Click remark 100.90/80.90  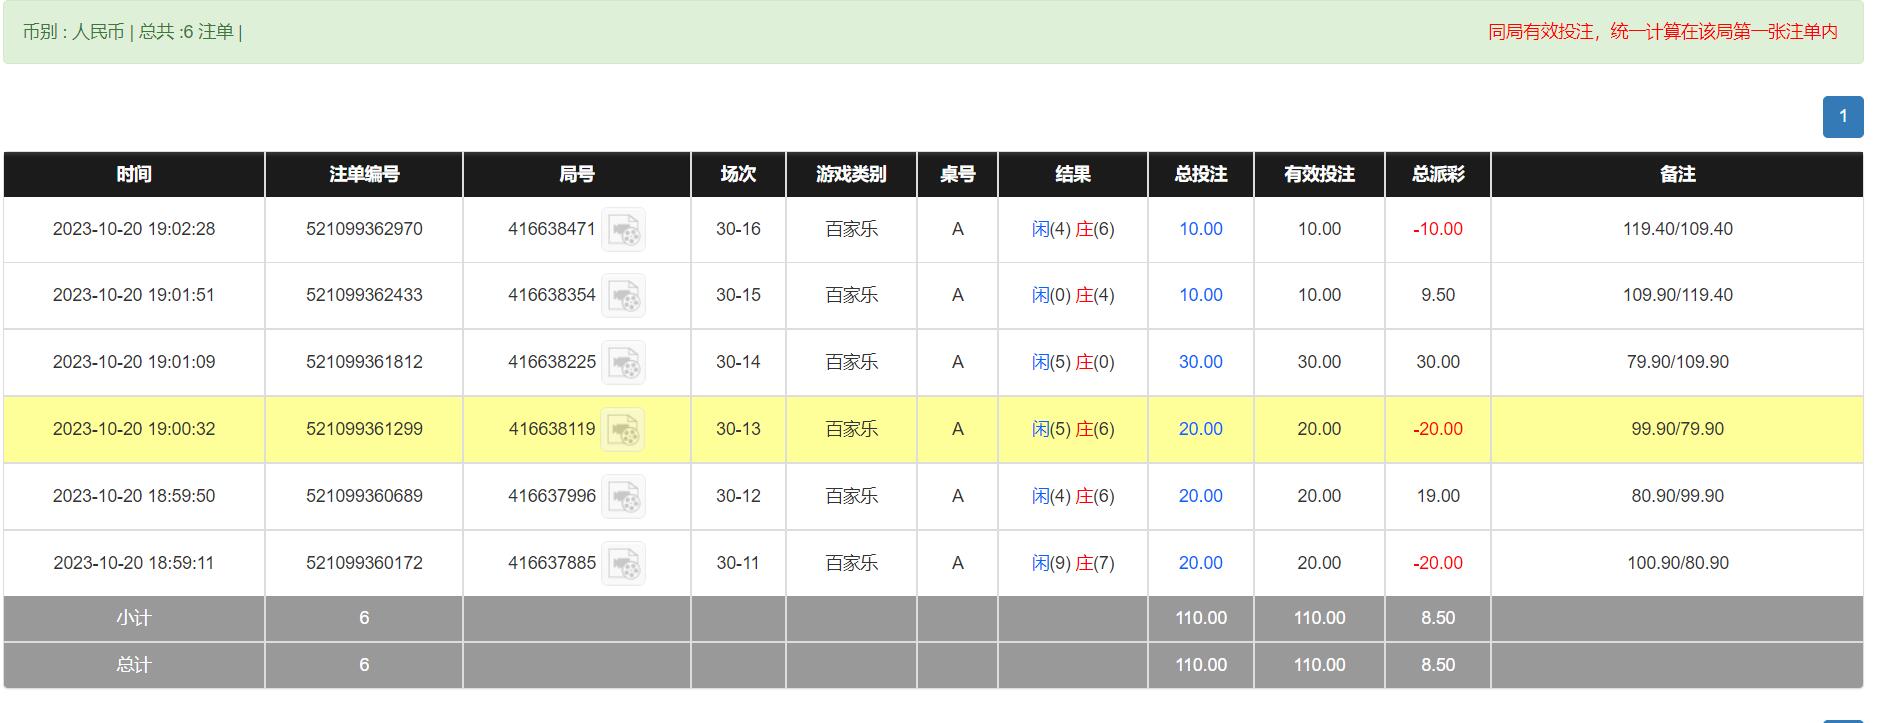1677,563
